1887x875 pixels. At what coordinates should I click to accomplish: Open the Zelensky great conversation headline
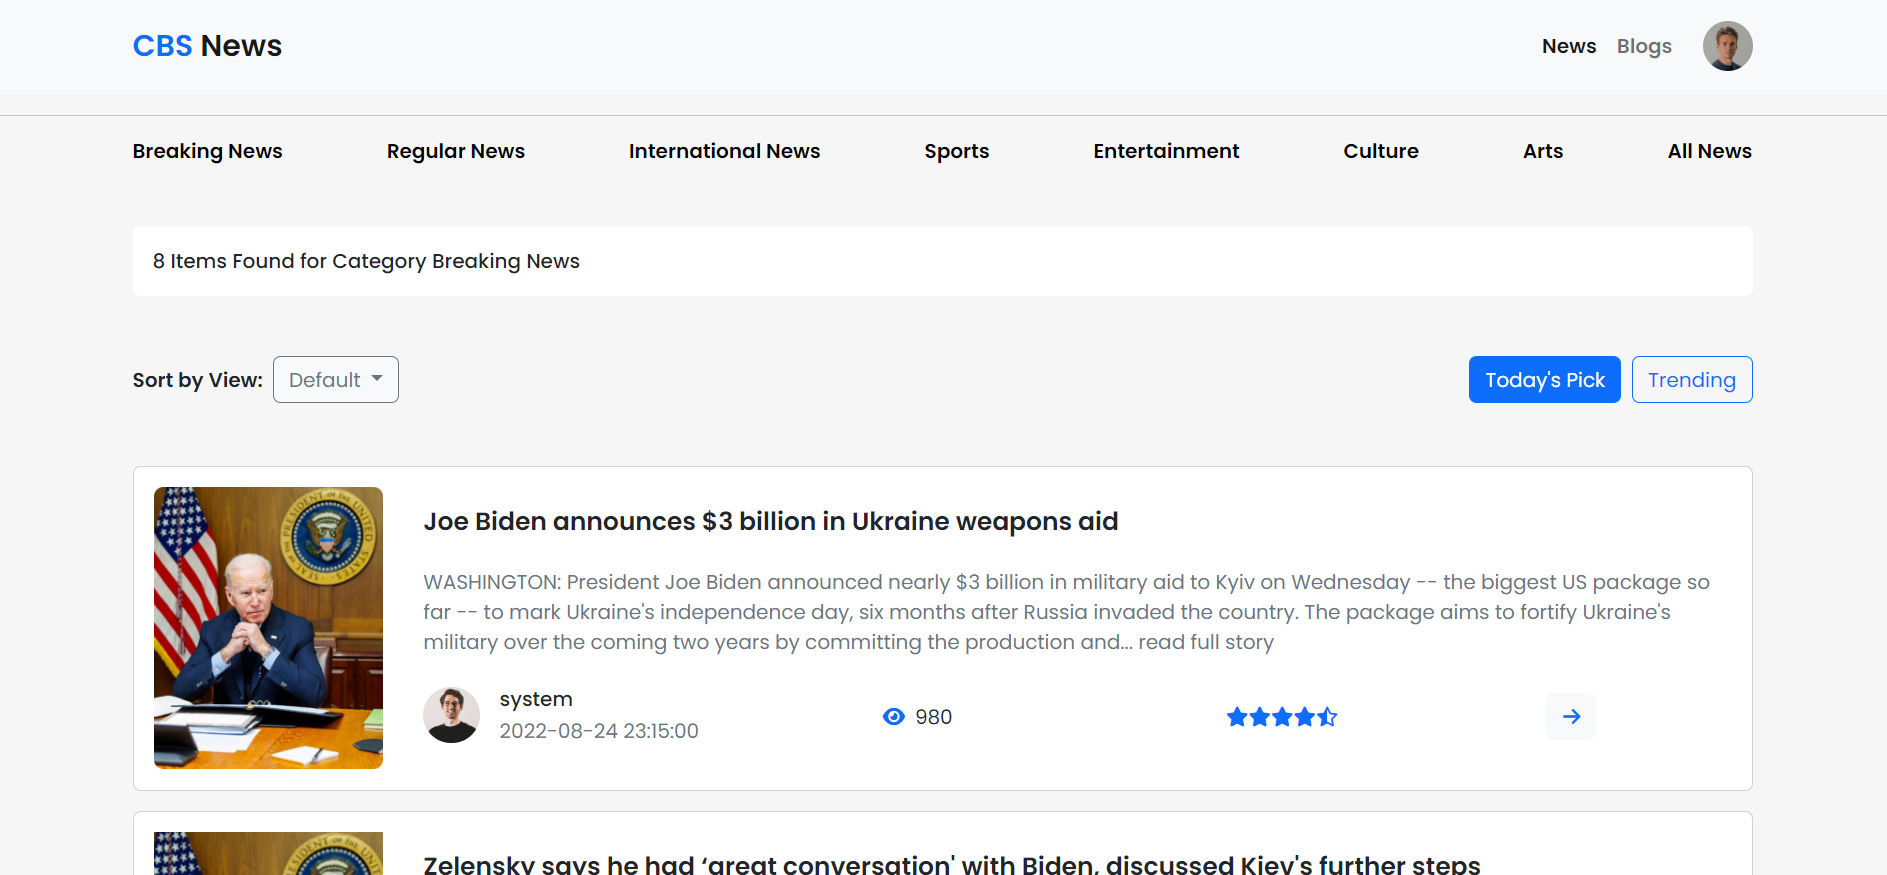pyautogui.click(x=951, y=865)
